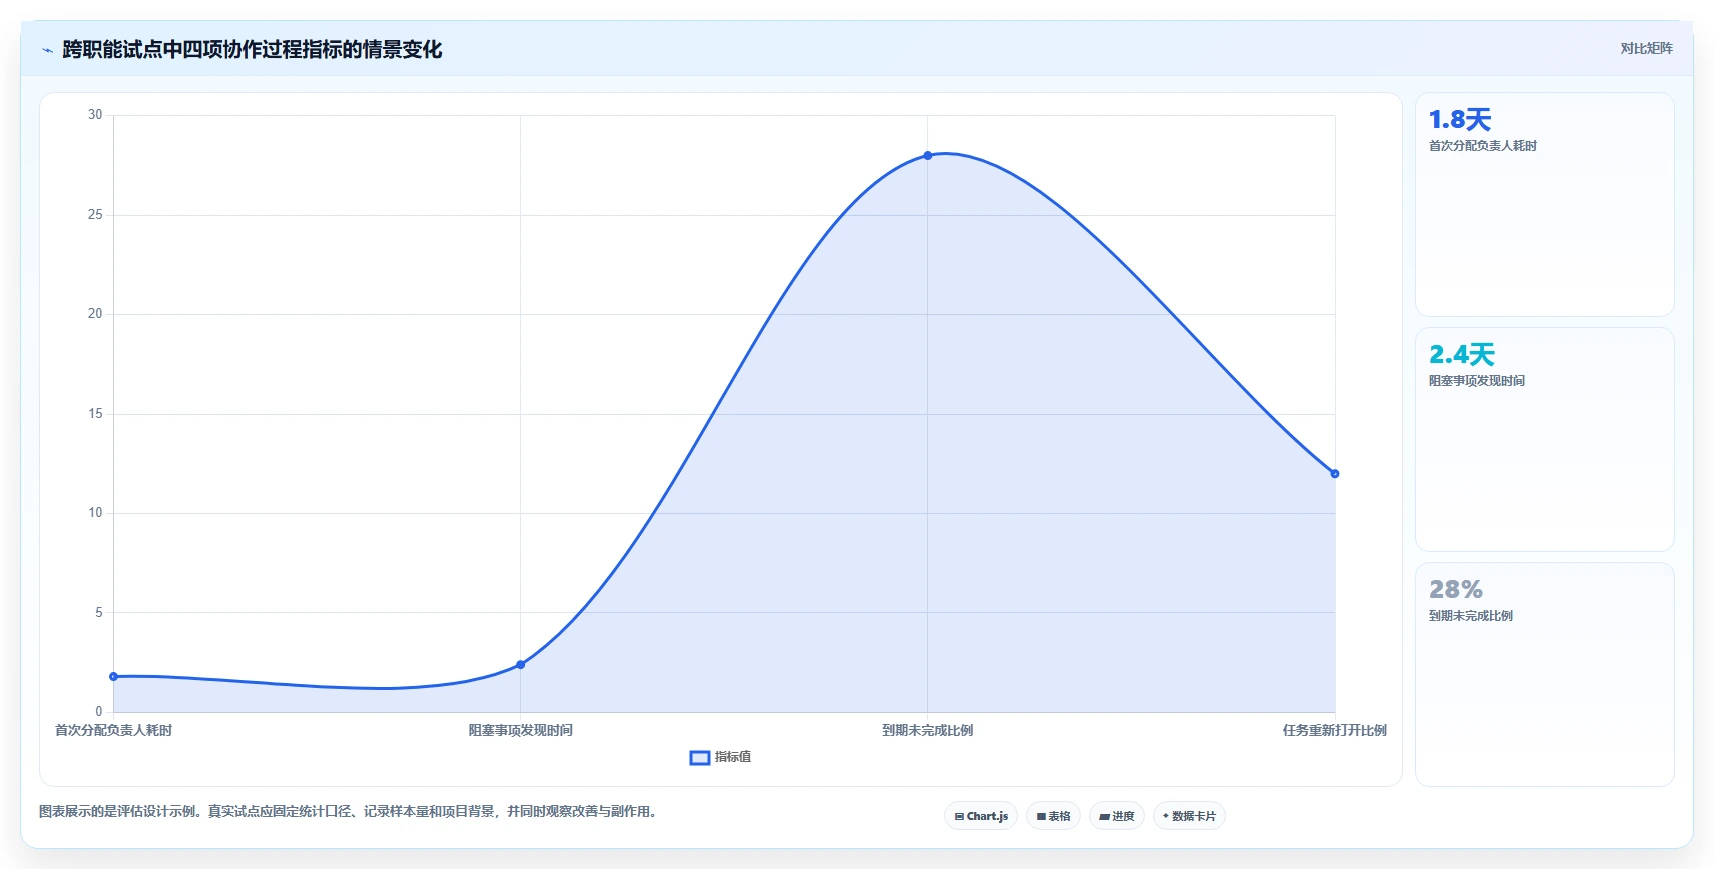1714x869 pixels.
Task: Click the 指标值 legend label
Action: pos(733,757)
